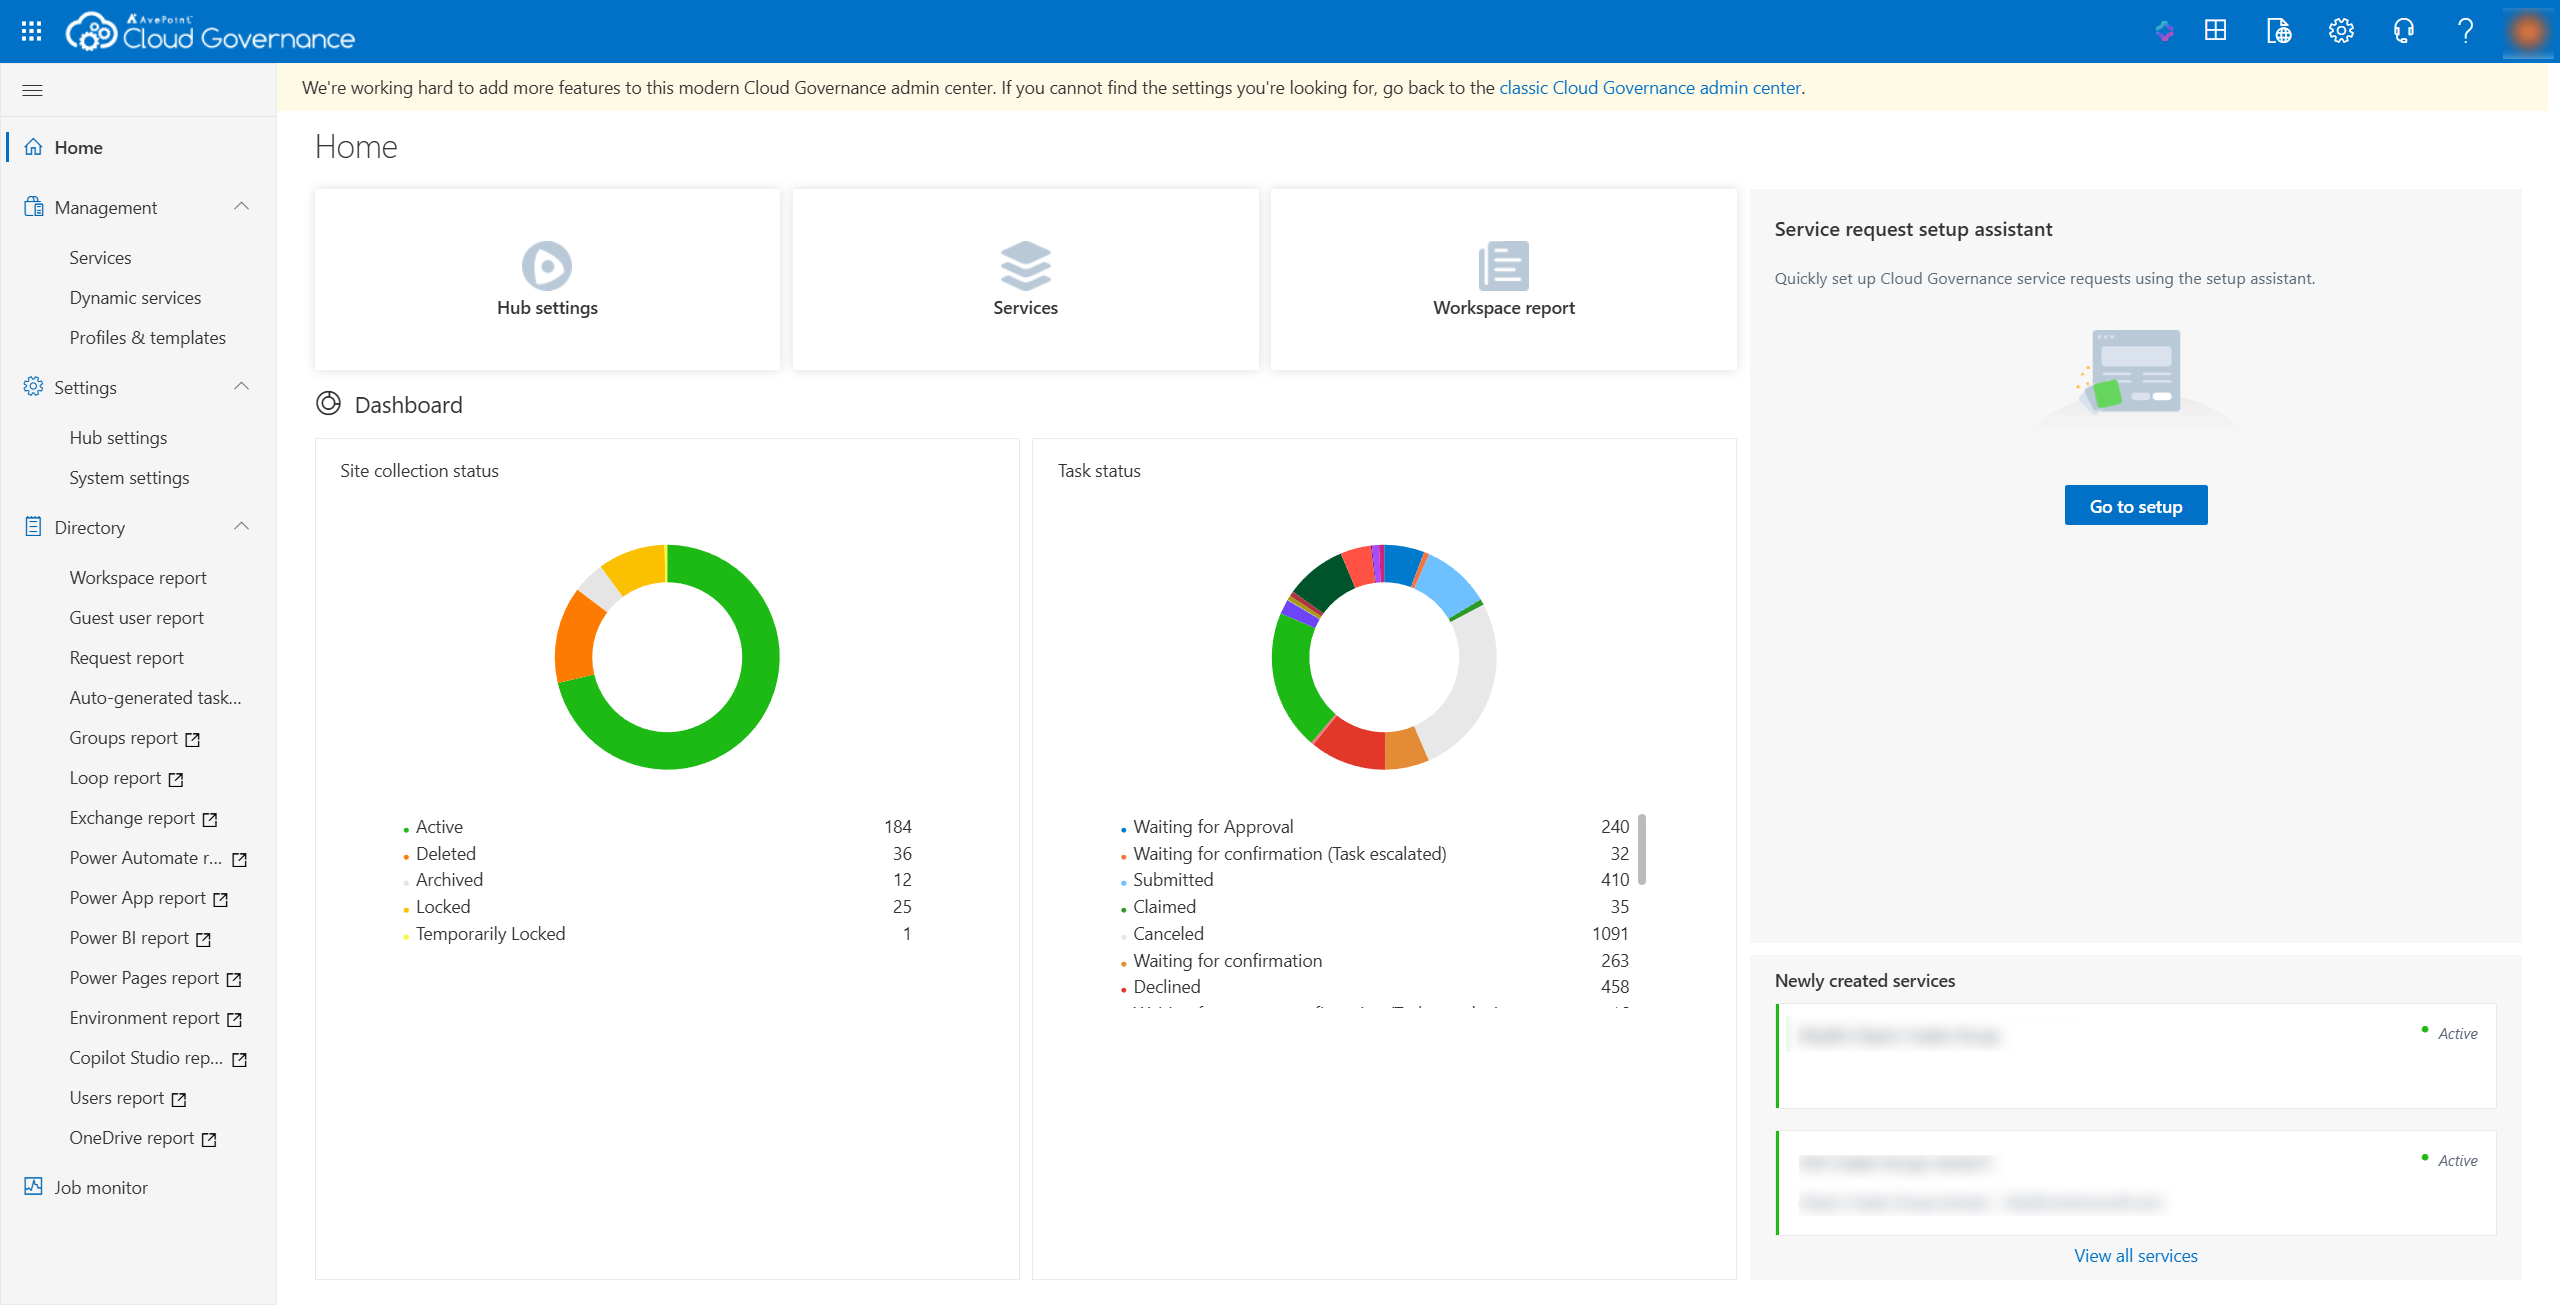The height and width of the screenshot is (1305, 2560).
Task: Open the settings gear in the top bar
Action: click(2341, 31)
